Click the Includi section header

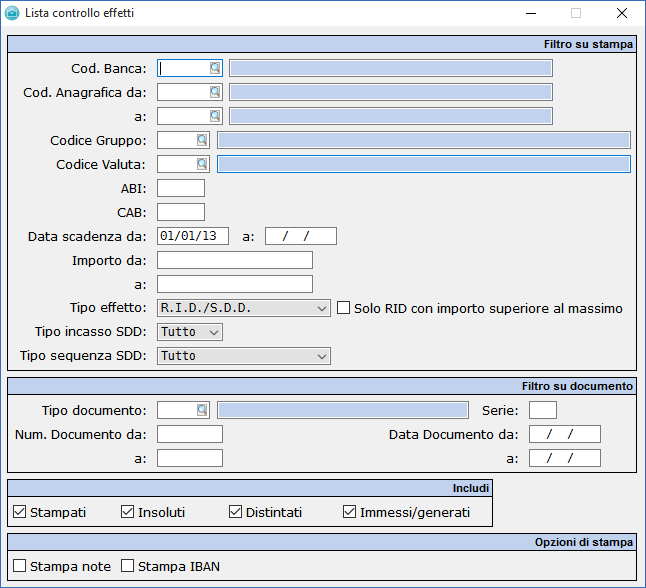250,488
